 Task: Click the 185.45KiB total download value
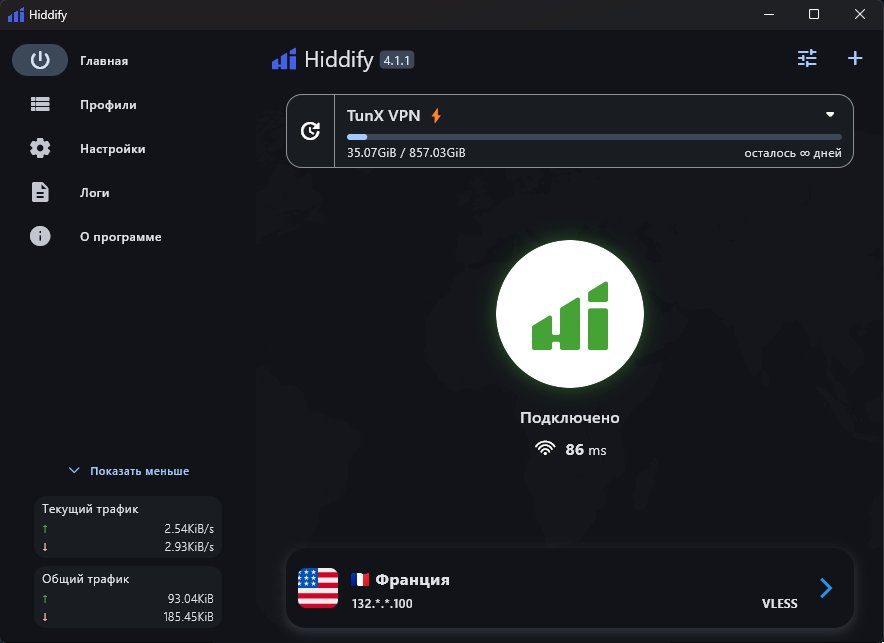tap(188, 617)
